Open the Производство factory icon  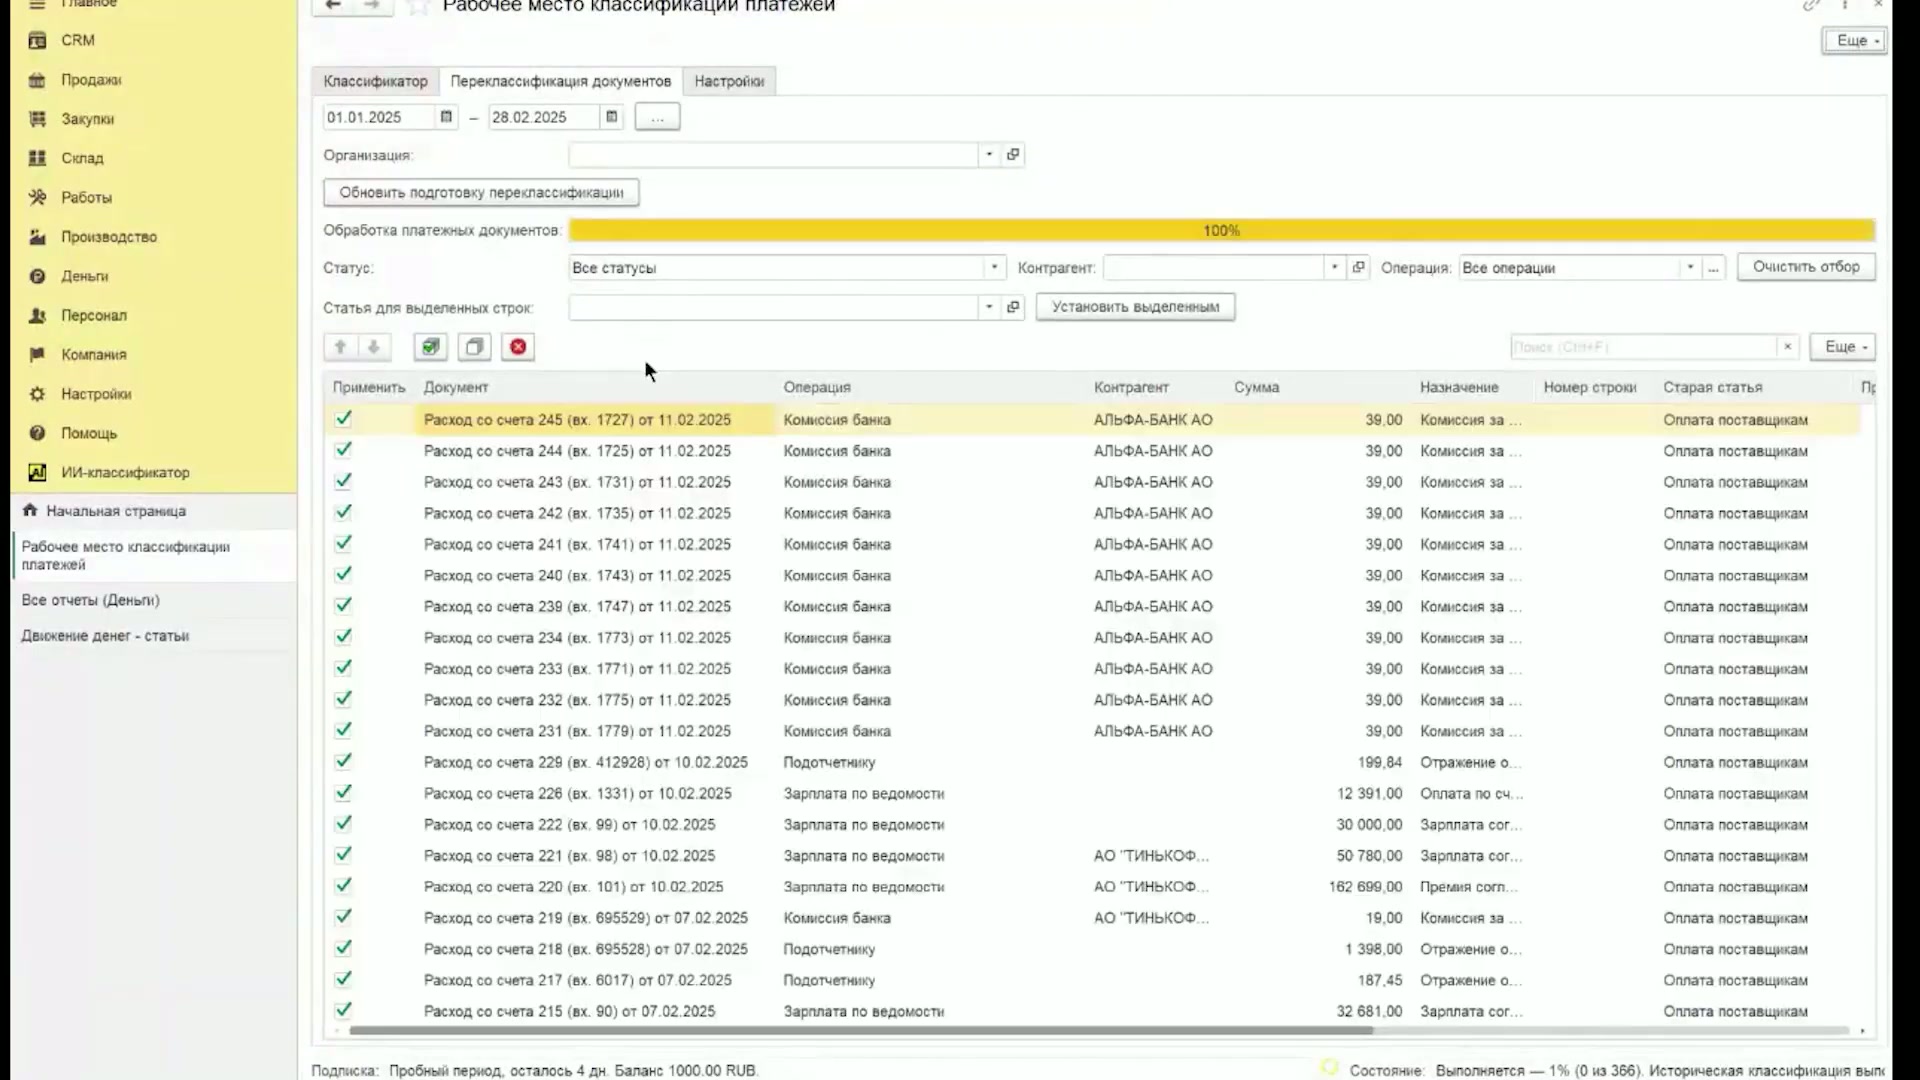[37, 237]
